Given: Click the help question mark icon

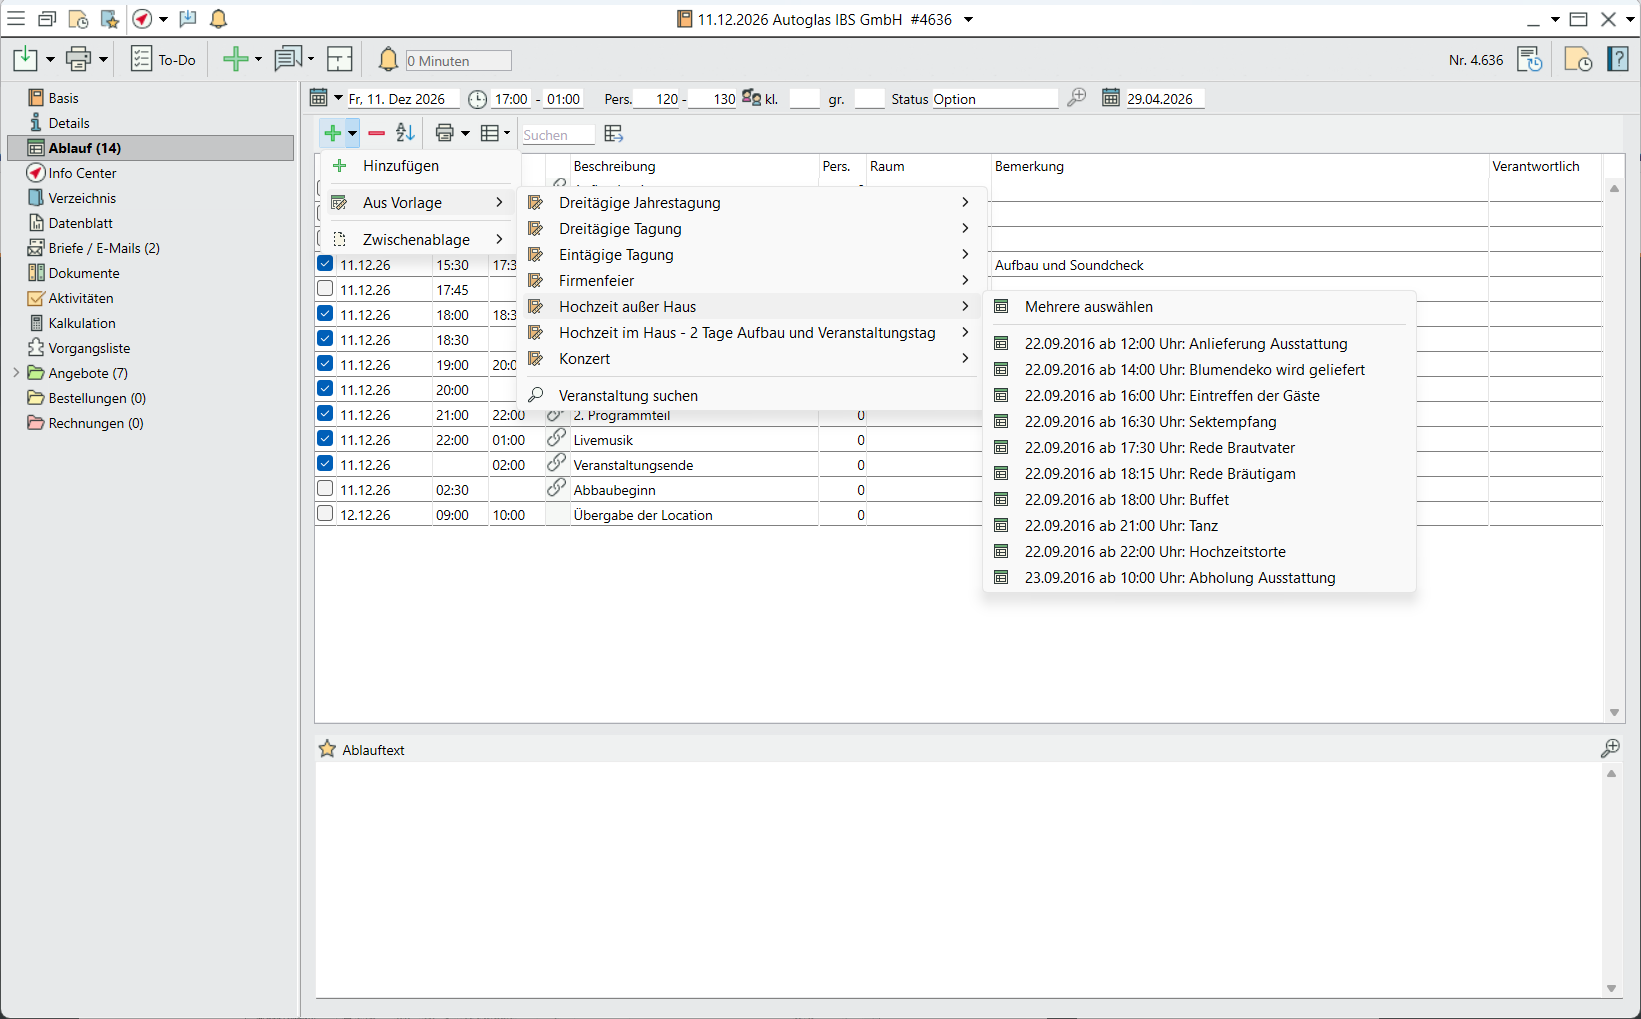Looking at the screenshot, I should (x=1618, y=60).
